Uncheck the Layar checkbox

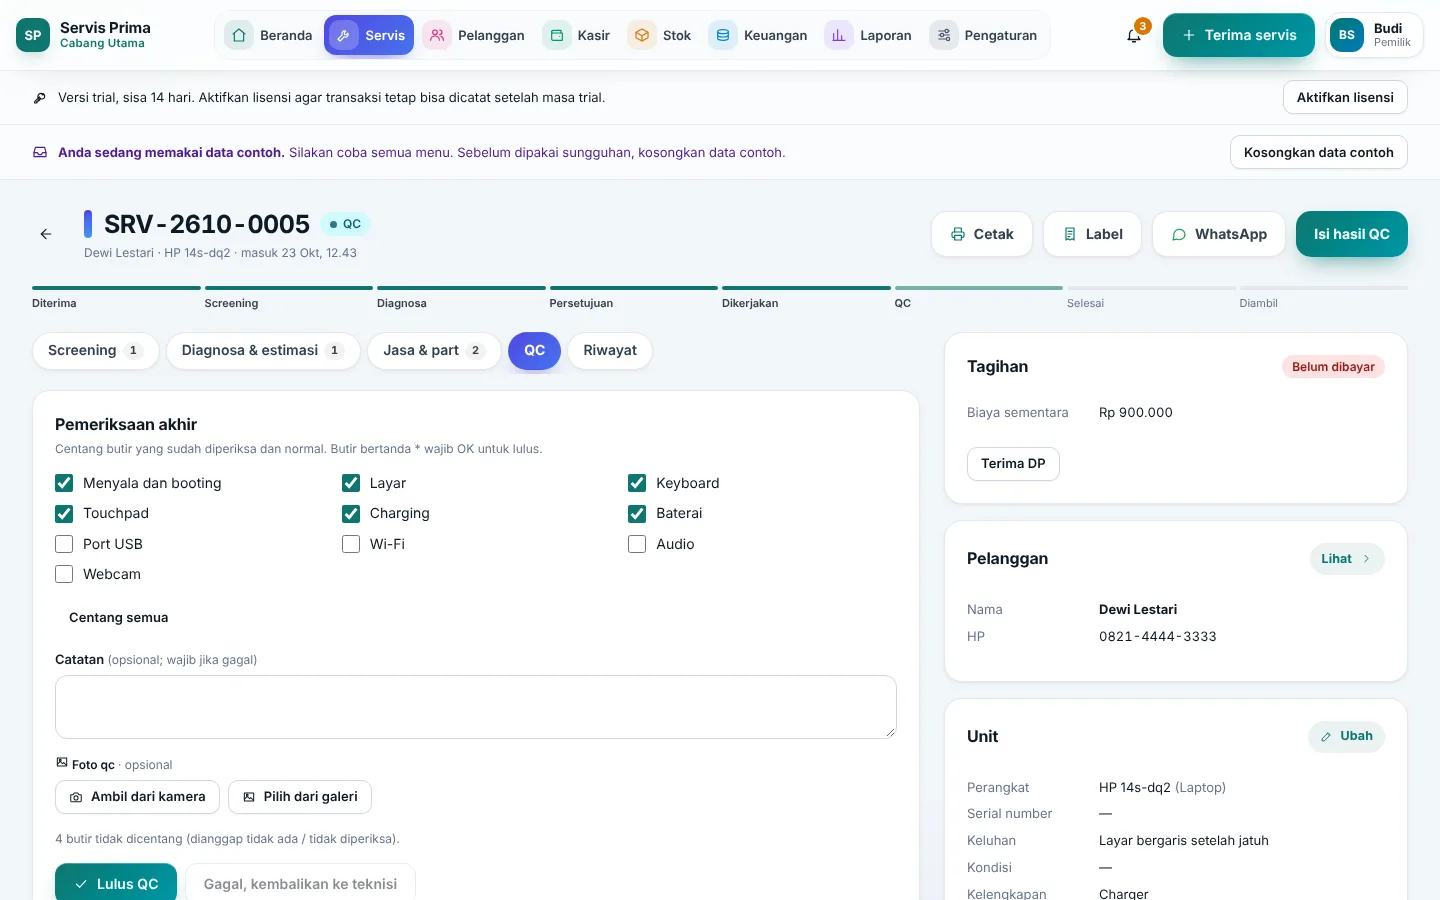[x=351, y=483]
